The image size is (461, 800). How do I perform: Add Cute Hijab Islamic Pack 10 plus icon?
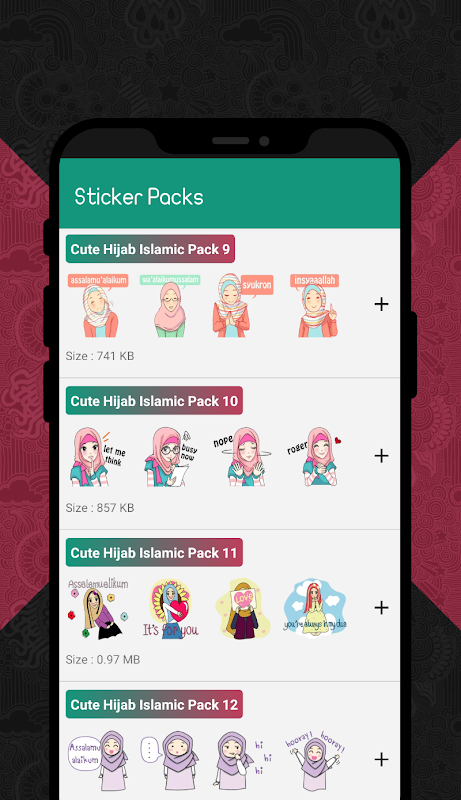pos(381,456)
